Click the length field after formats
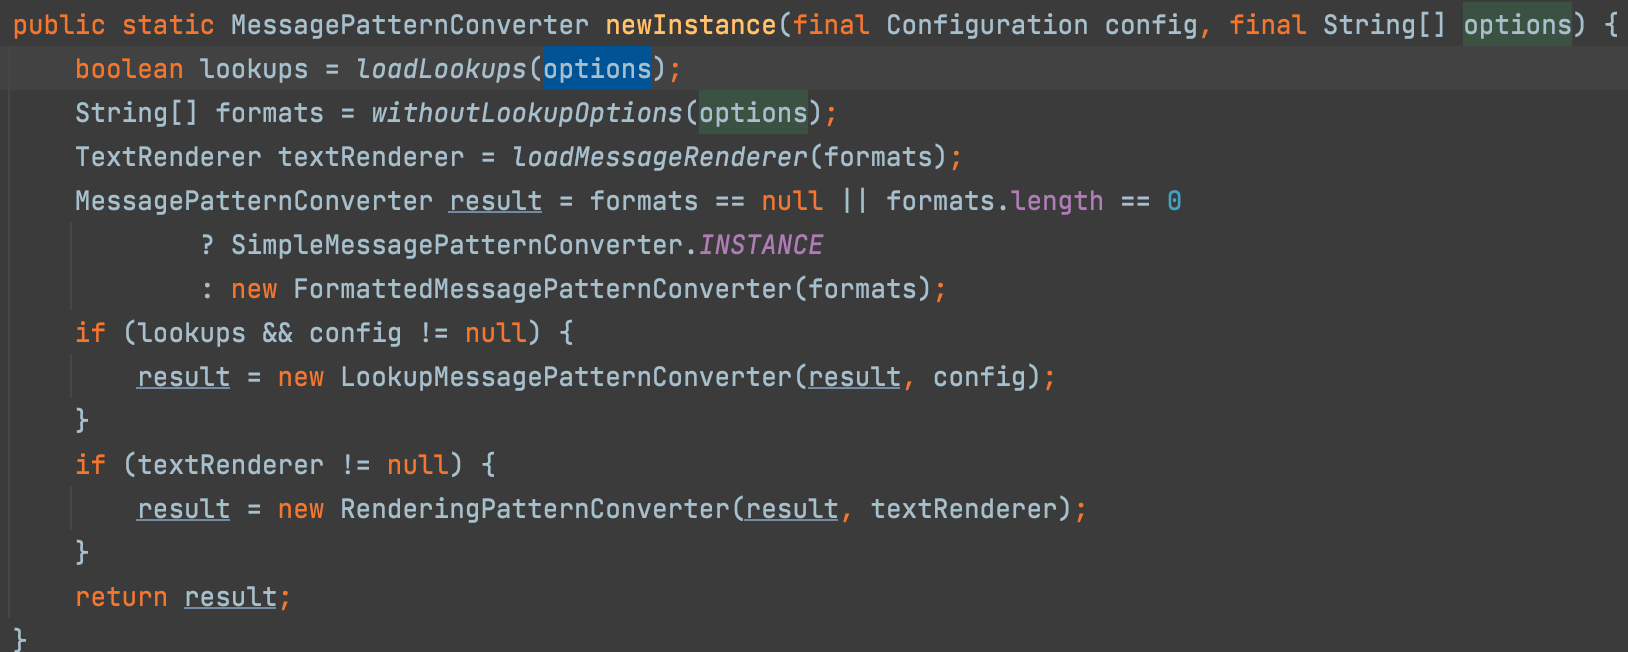 [x=1057, y=201]
